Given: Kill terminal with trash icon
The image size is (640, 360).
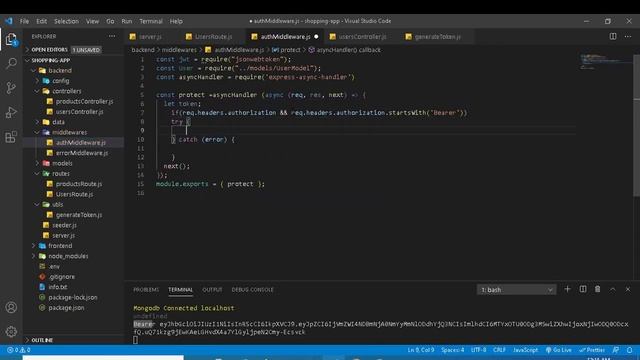Looking at the screenshot, I should [598, 289].
